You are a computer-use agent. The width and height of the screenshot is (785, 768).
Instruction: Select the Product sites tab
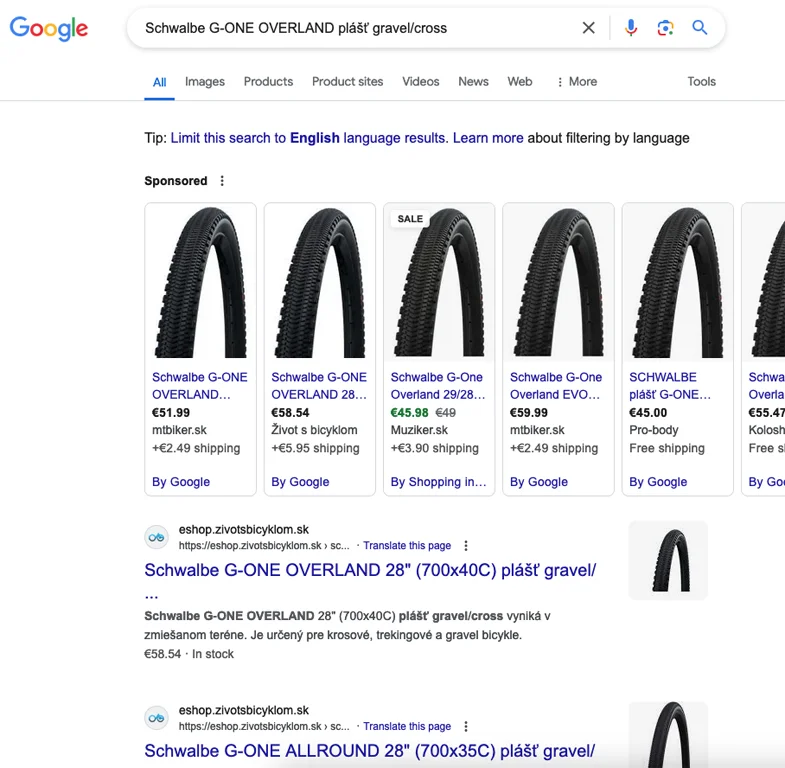[x=347, y=82]
